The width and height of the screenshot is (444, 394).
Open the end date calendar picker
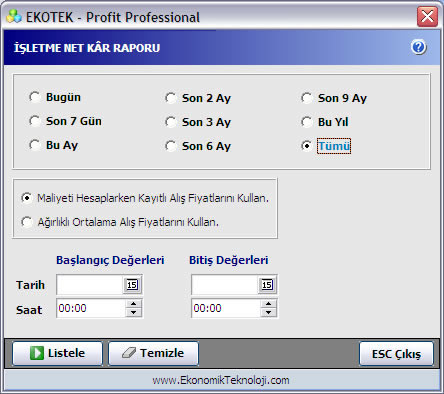click(x=267, y=285)
